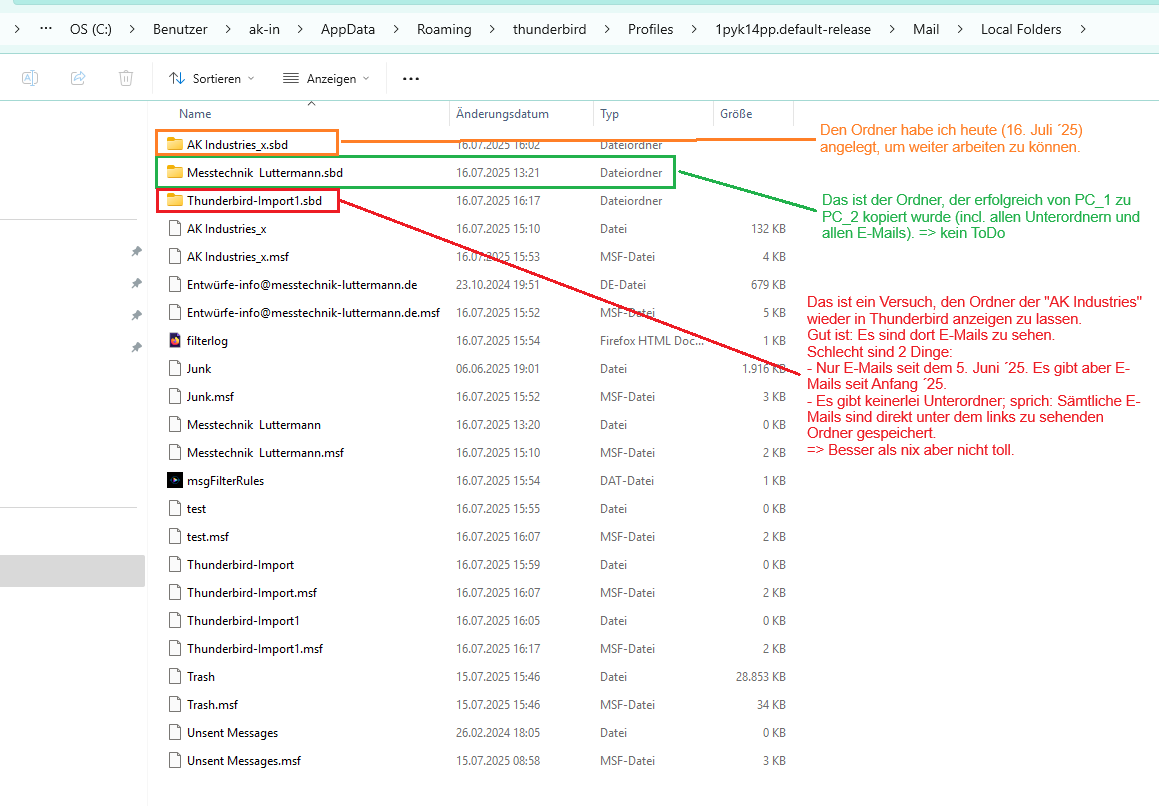The width and height of the screenshot is (1159, 806).
Task: Click the Share icon in the toolbar
Action: click(x=78, y=78)
